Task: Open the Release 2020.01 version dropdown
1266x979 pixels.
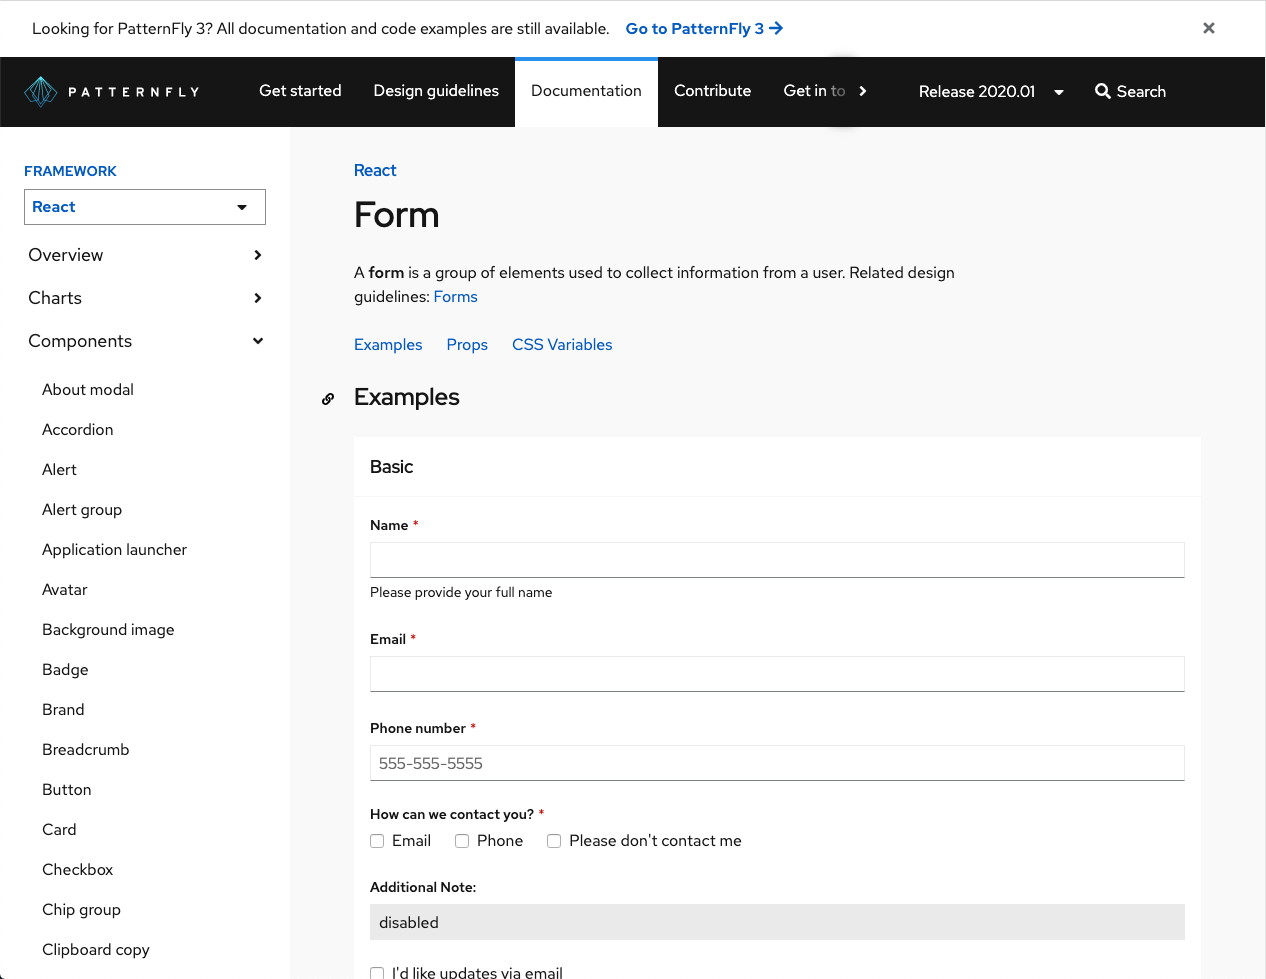Action: click(990, 92)
